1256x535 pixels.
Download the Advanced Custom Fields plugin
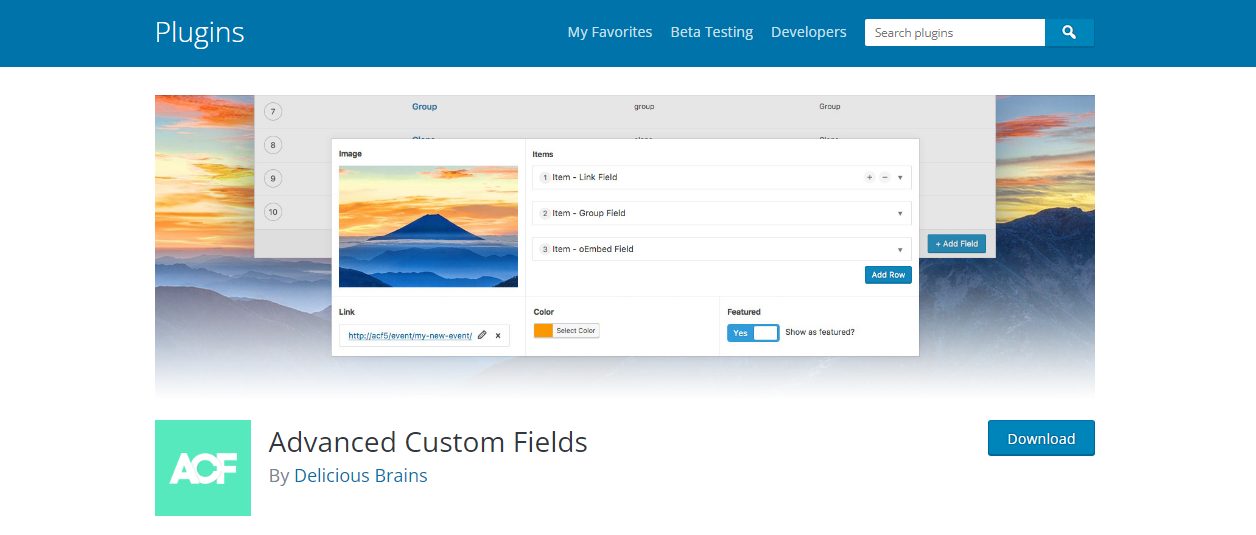1041,438
